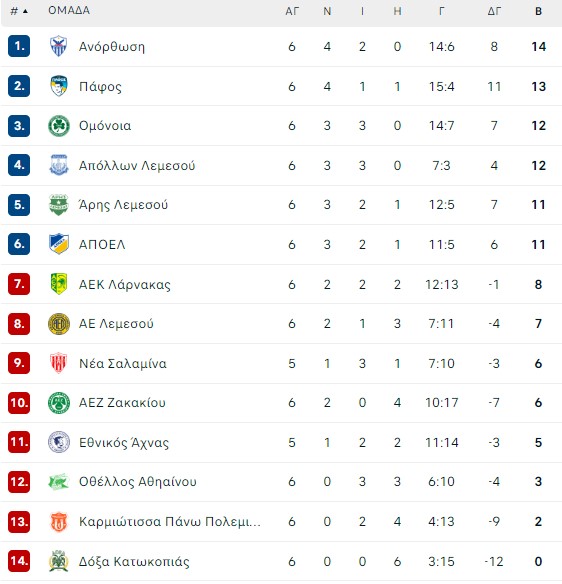Click the ΑΕΚ Λάρνακας yellow-green crest

pyautogui.click(x=58, y=284)
